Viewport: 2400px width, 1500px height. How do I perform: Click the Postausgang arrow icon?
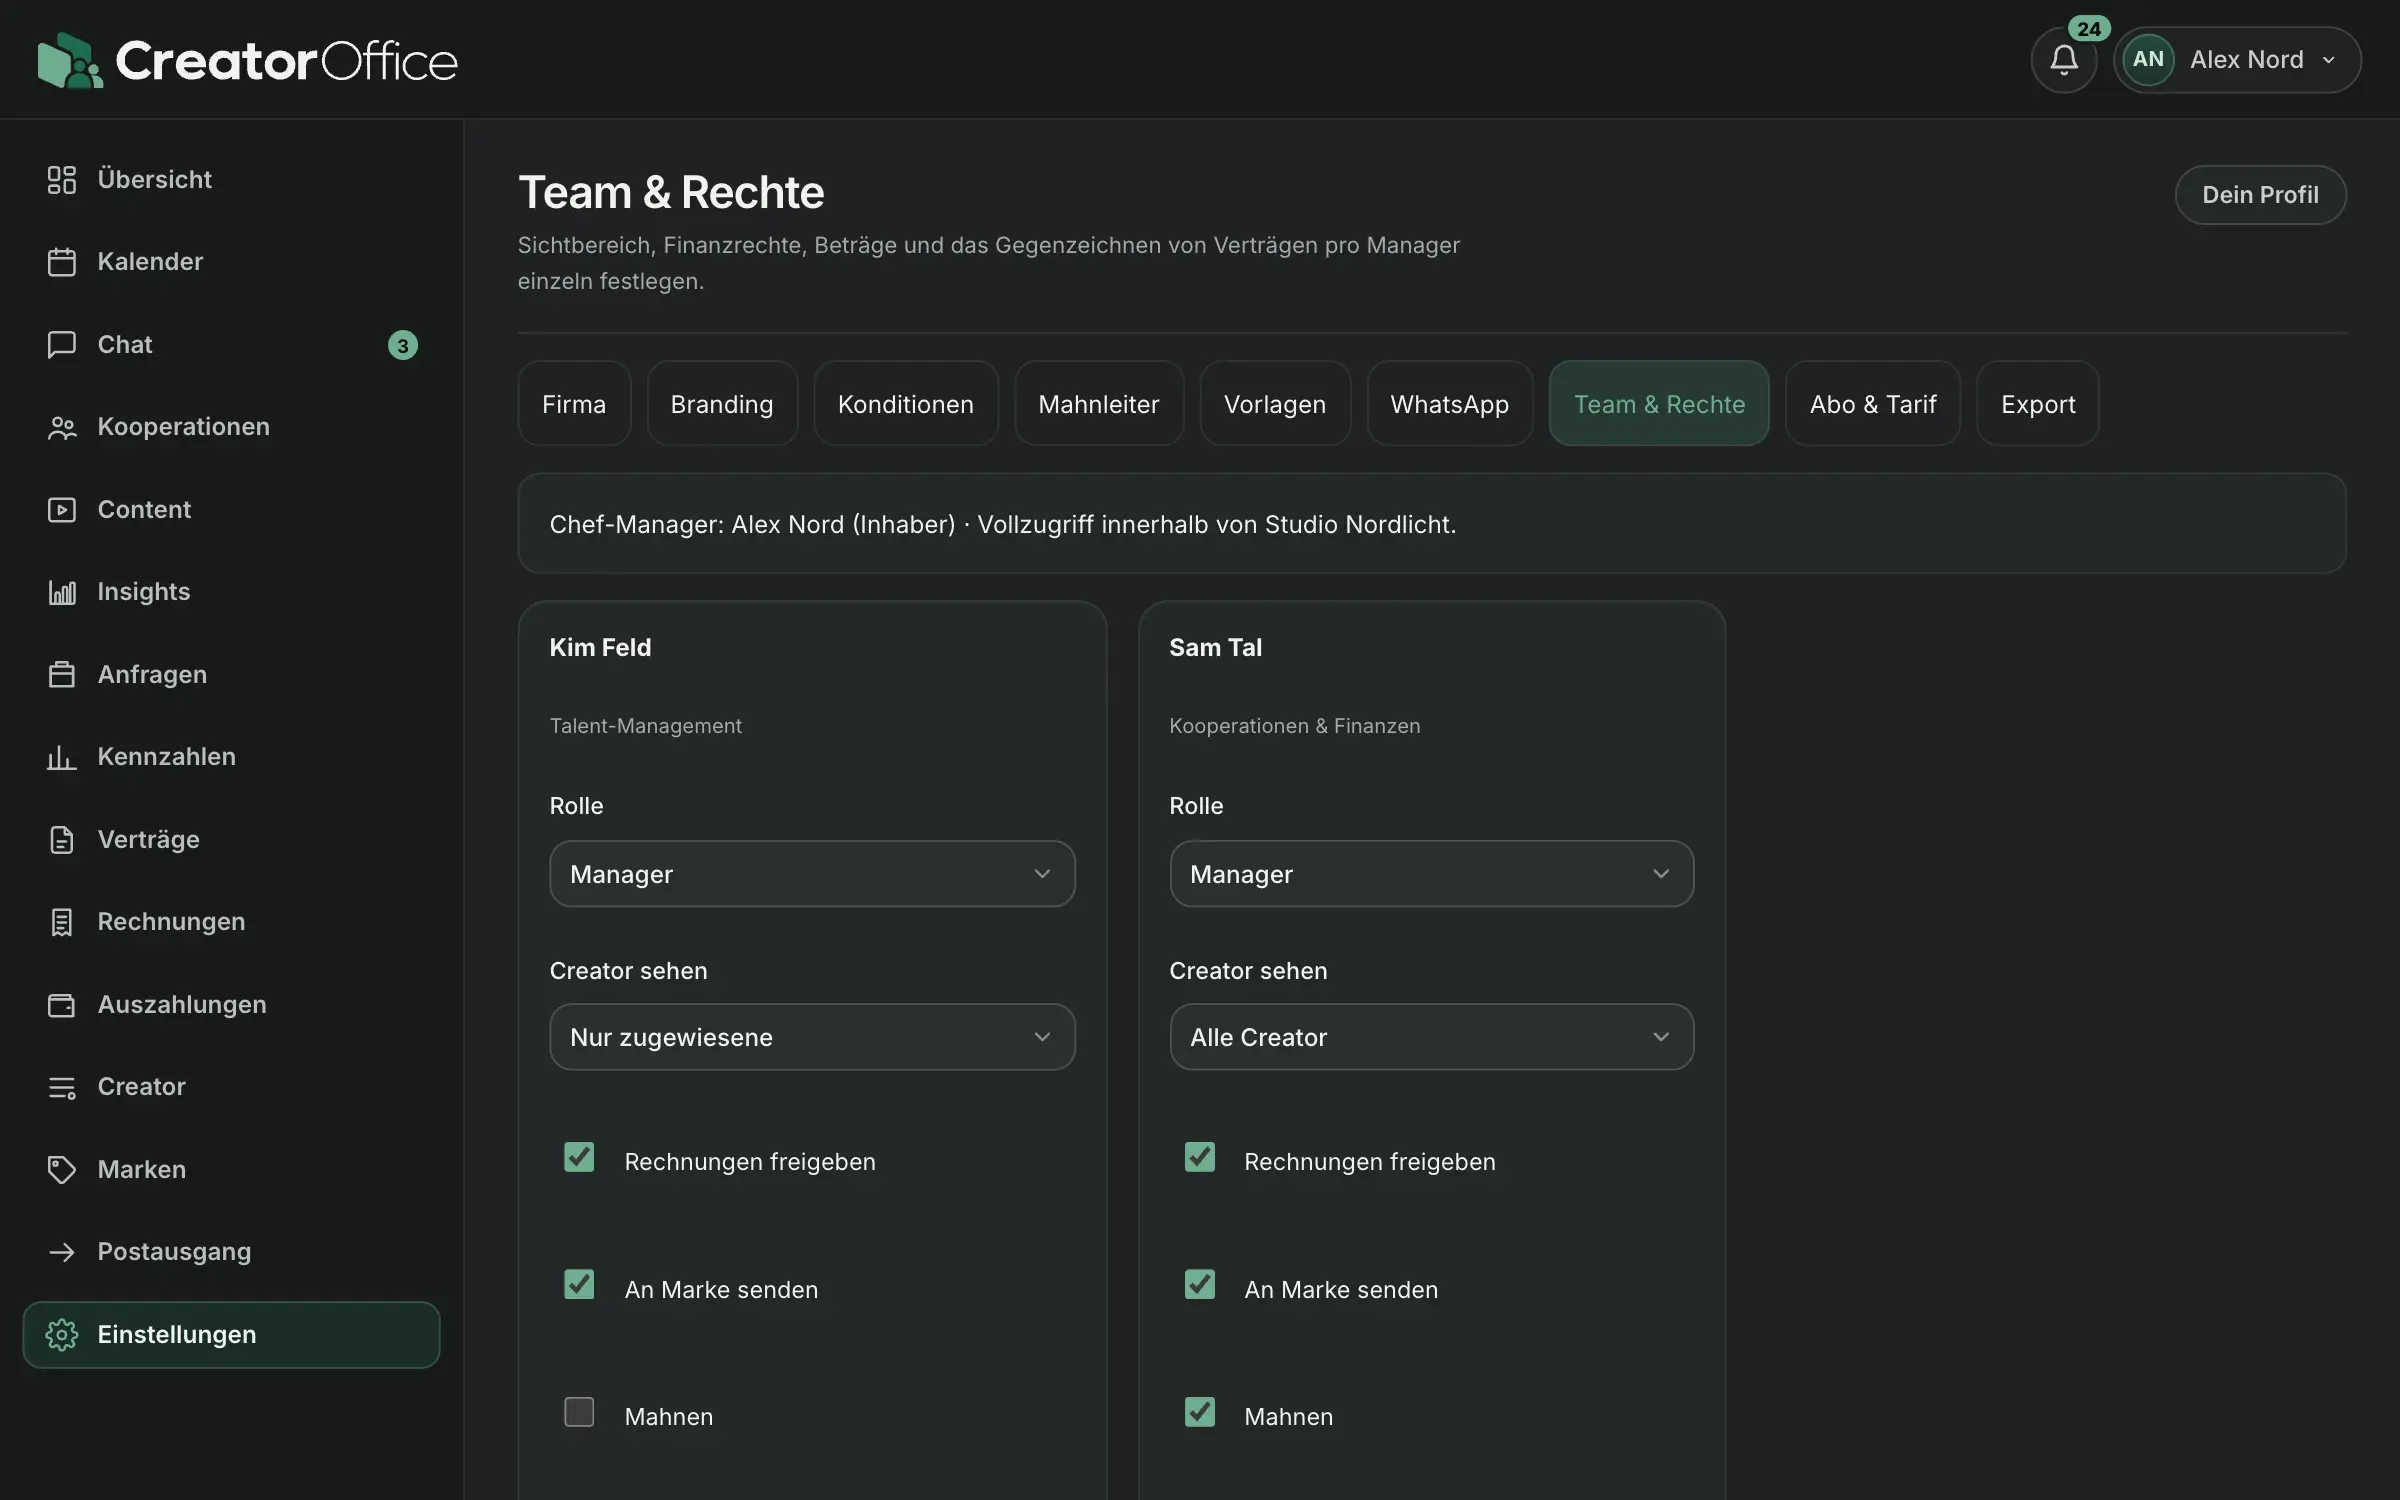click(x=62, y=1252)
